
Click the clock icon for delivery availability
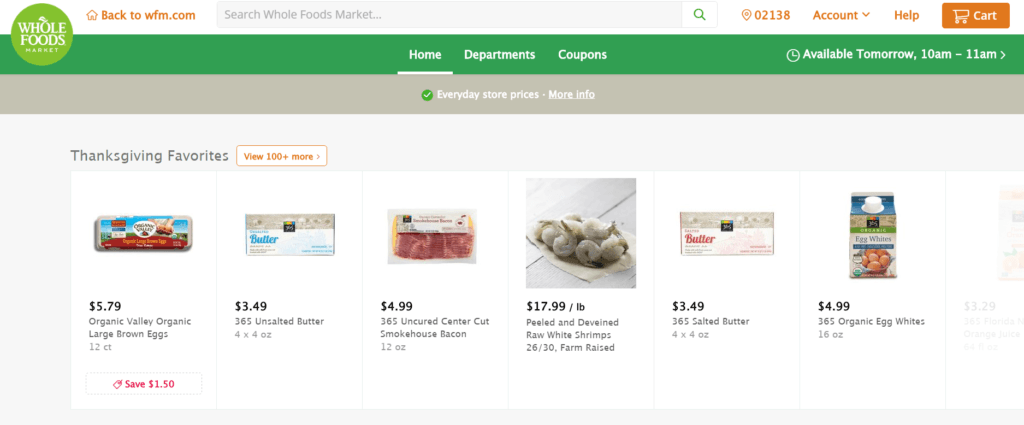(x=793, y=55)
